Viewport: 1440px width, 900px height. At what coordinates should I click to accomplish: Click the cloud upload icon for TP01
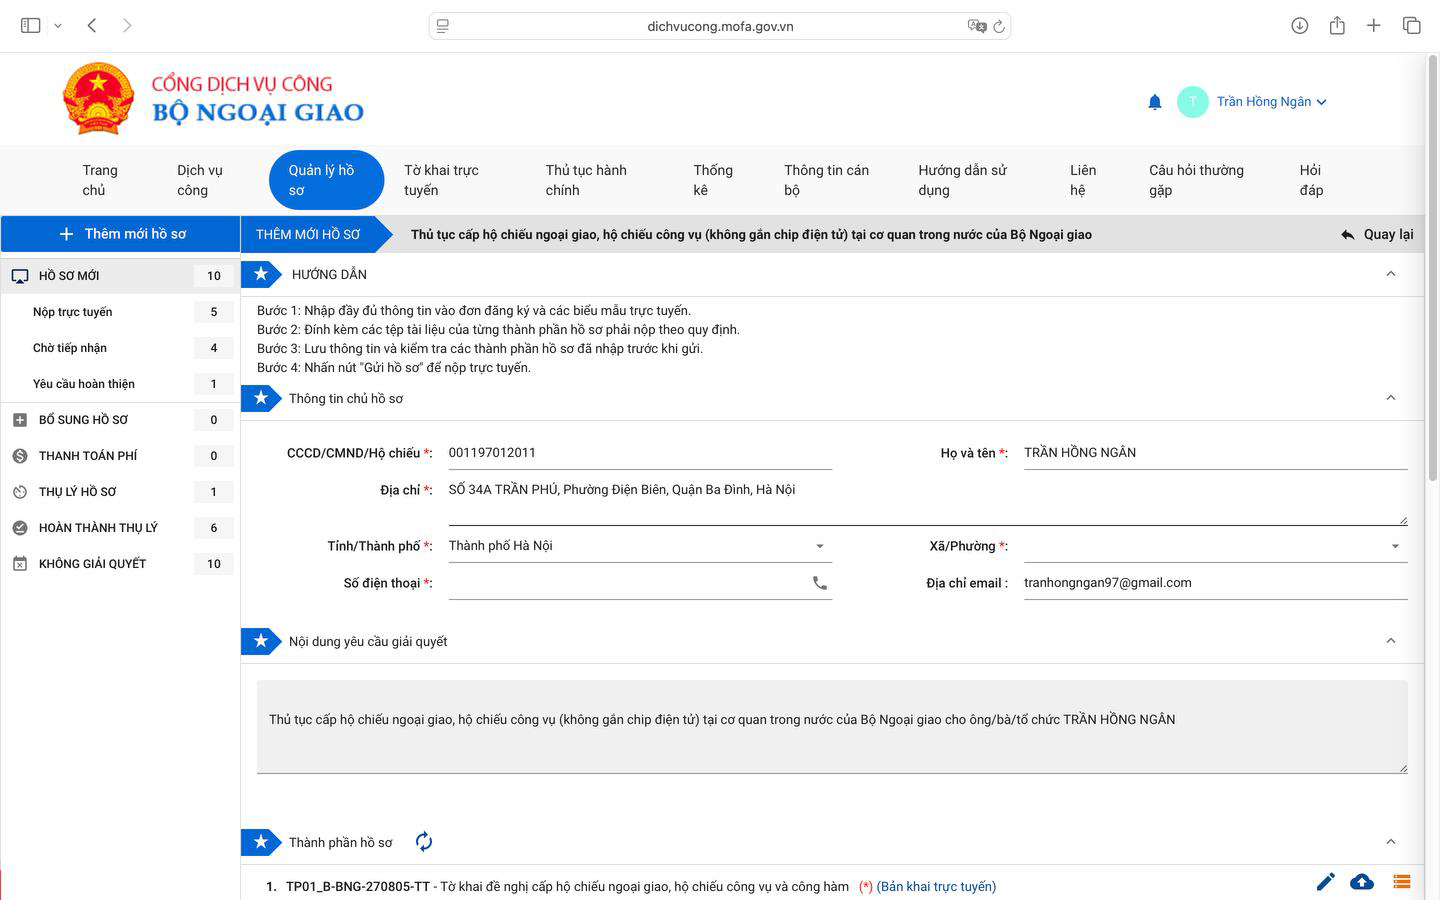point(1362,882)
